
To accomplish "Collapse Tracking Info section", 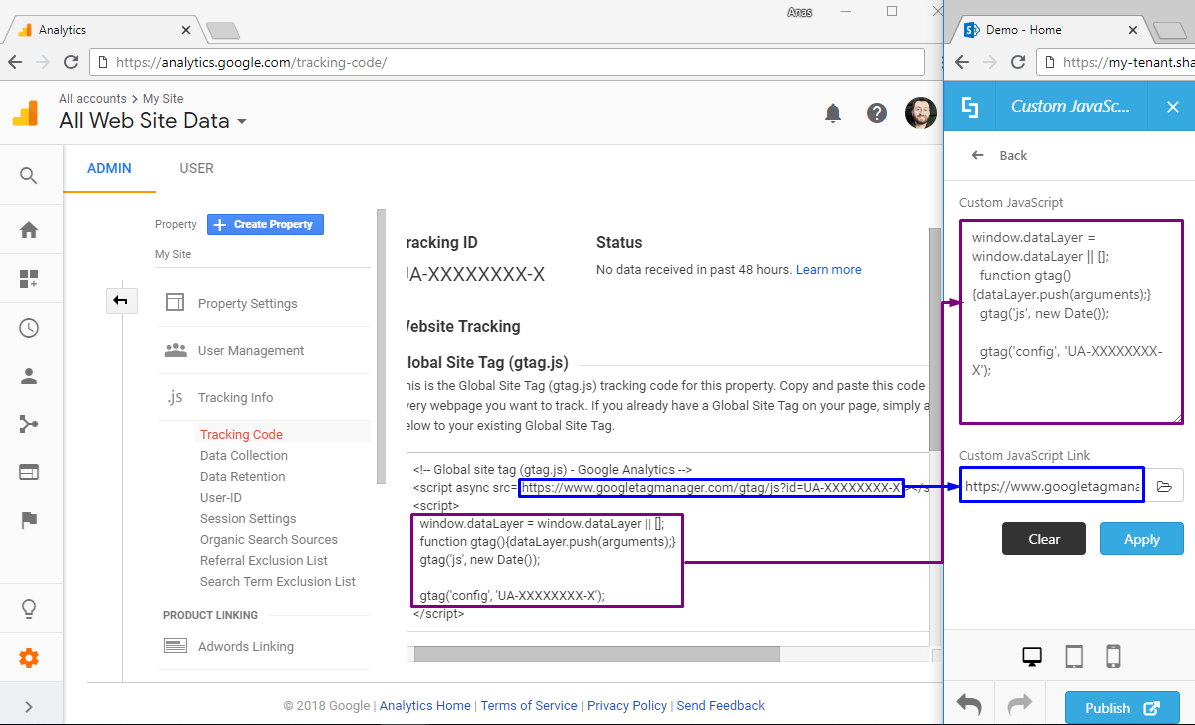I will pos(235,397).
